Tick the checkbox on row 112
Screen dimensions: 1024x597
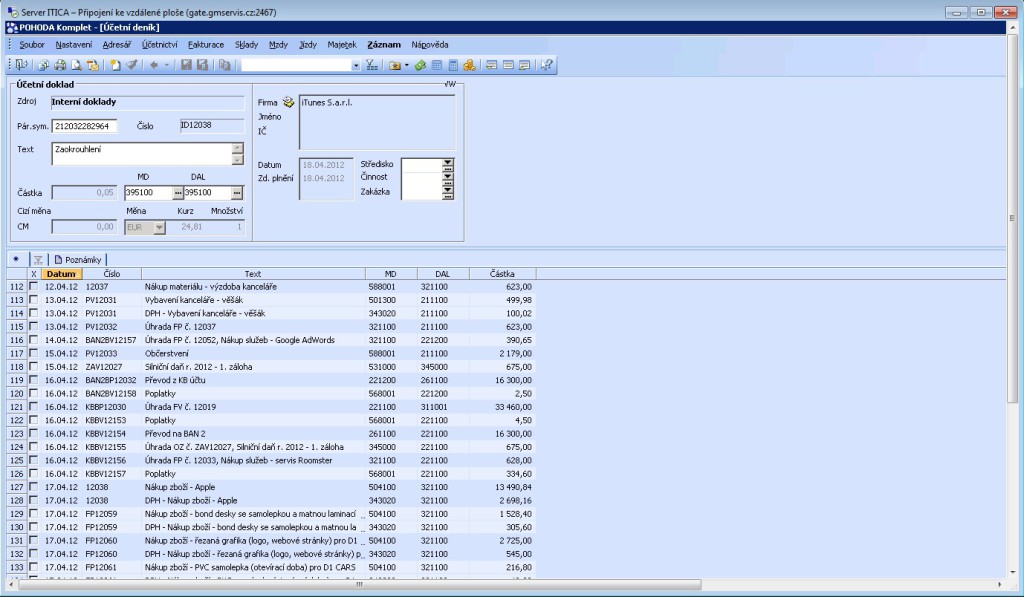click(x=34, y=287)
